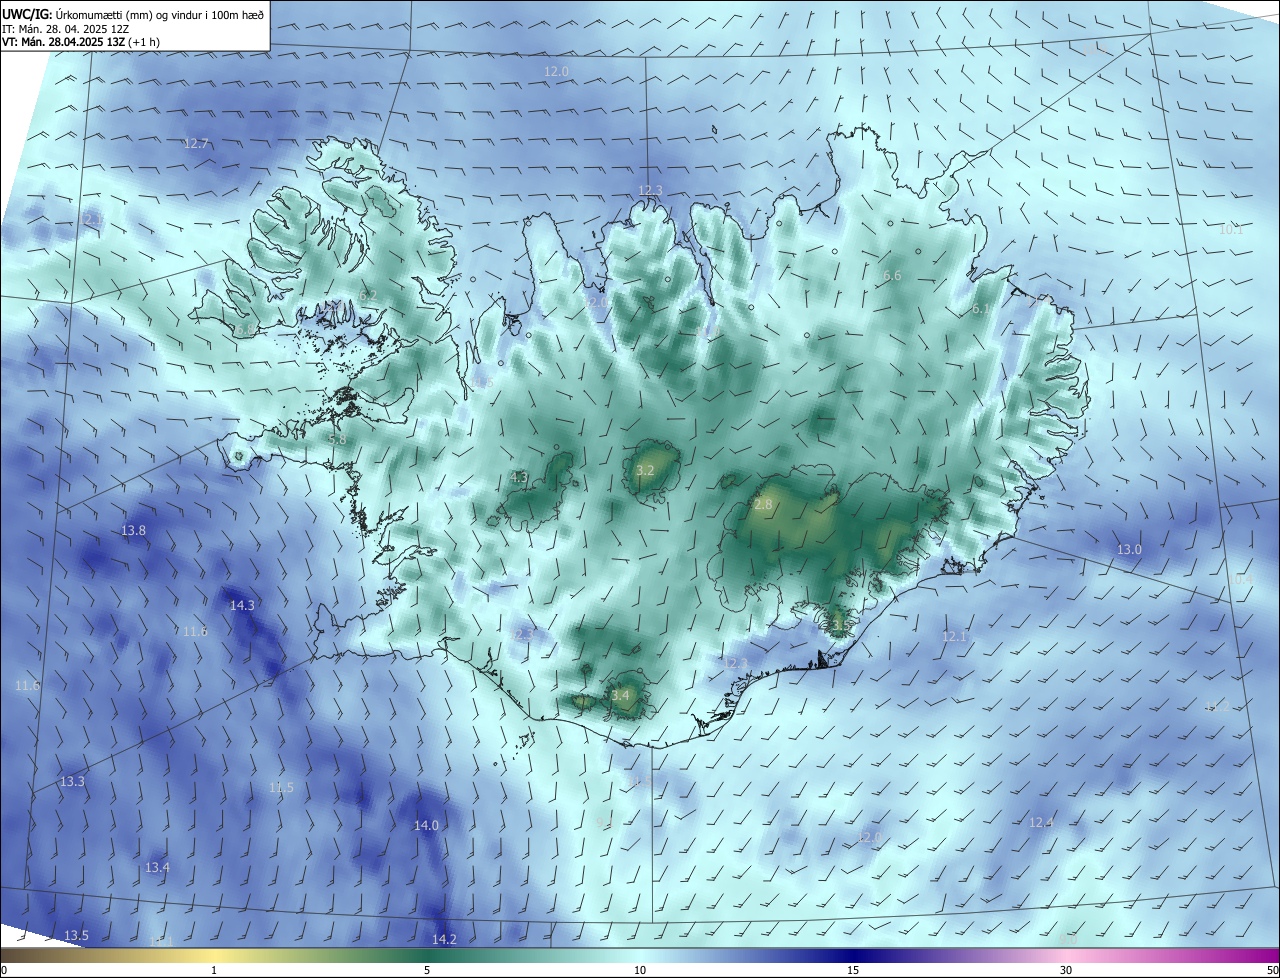Click the 12.1 value label on the map

coord(955,637)
